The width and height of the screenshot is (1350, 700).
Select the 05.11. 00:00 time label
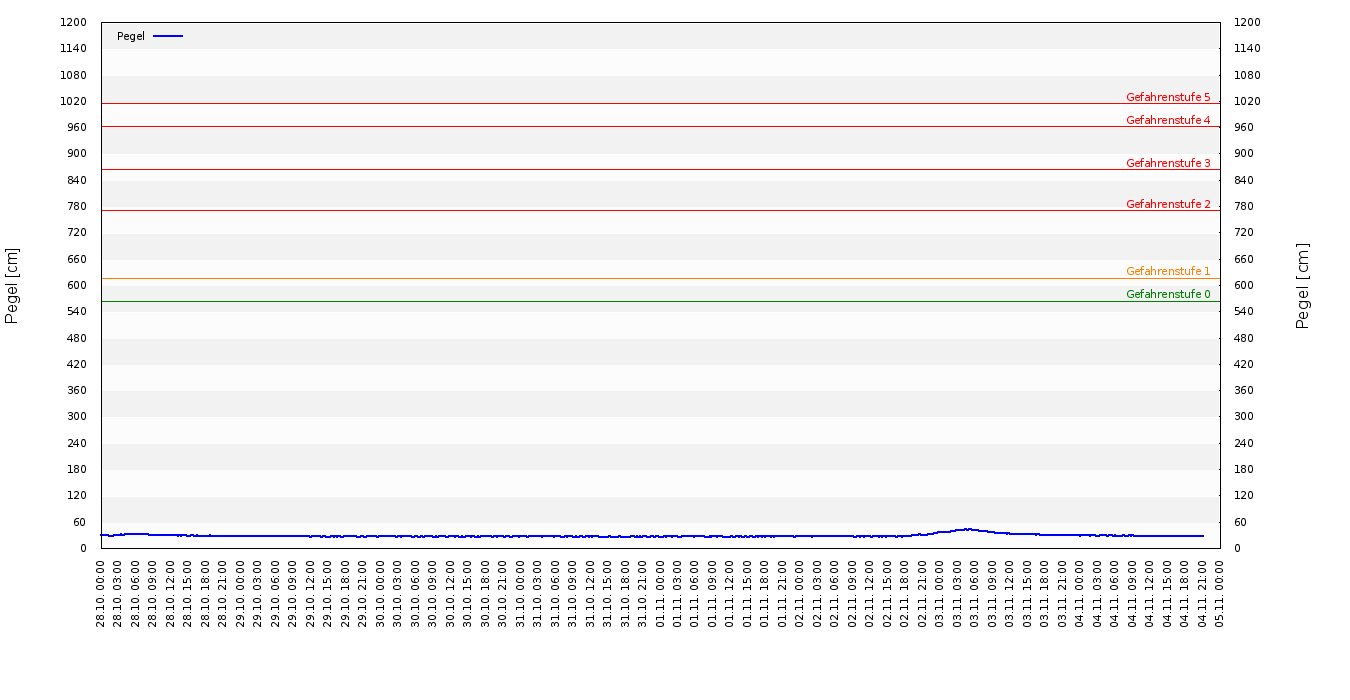point(1220,593)
